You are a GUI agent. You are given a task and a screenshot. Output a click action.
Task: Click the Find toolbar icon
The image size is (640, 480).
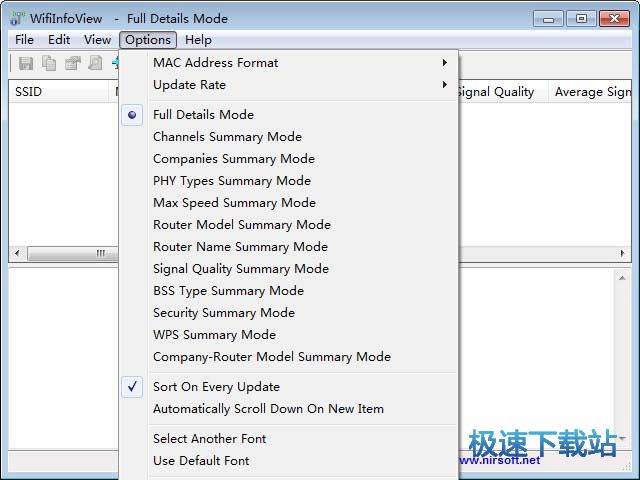[96, 63]
